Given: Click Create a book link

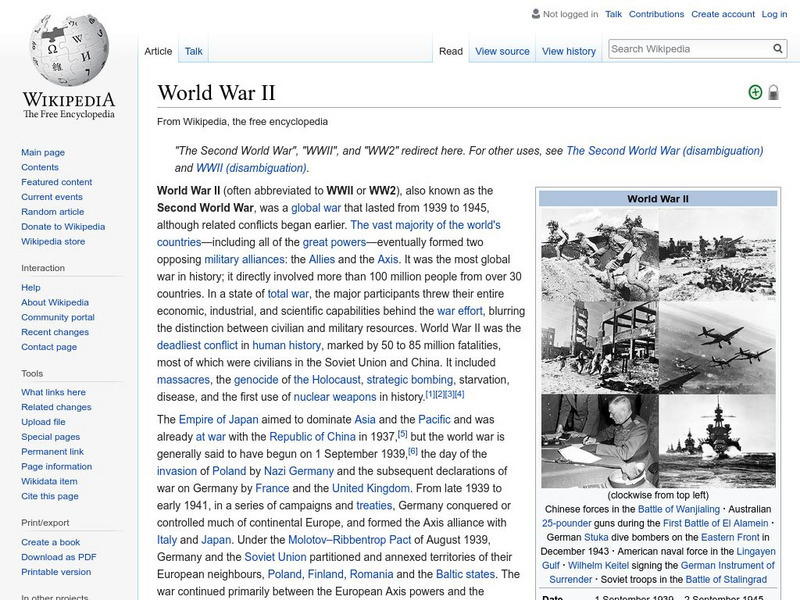Looking at the screenshot, I should 51,542.
